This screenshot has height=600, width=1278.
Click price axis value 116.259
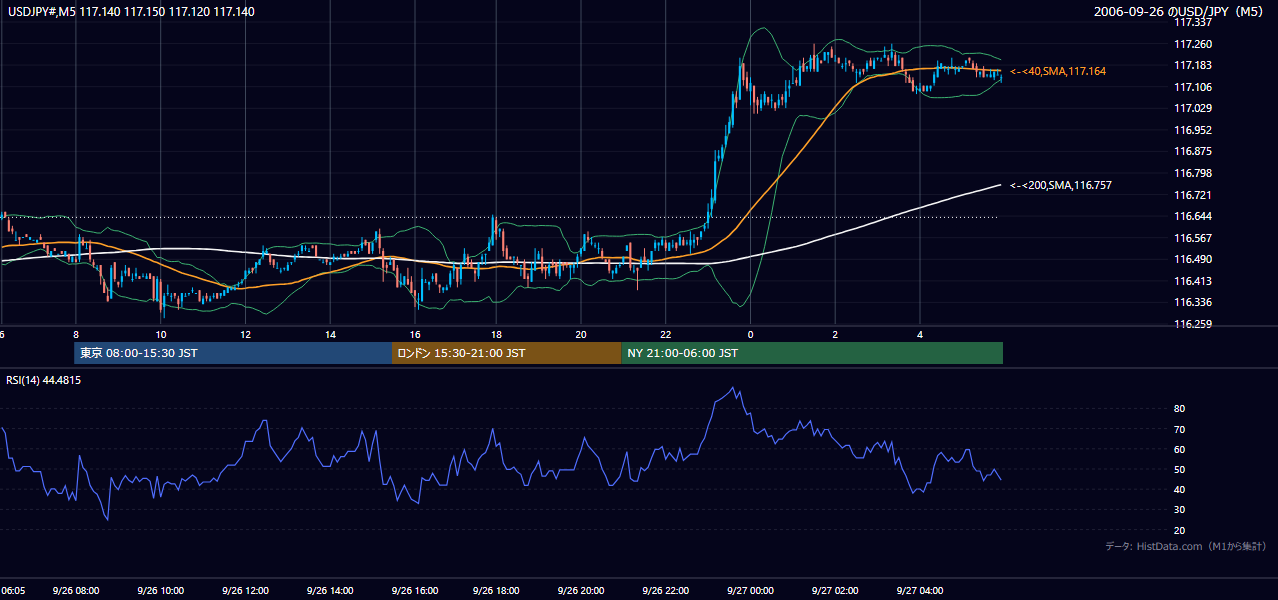(x=1193, y=324)
